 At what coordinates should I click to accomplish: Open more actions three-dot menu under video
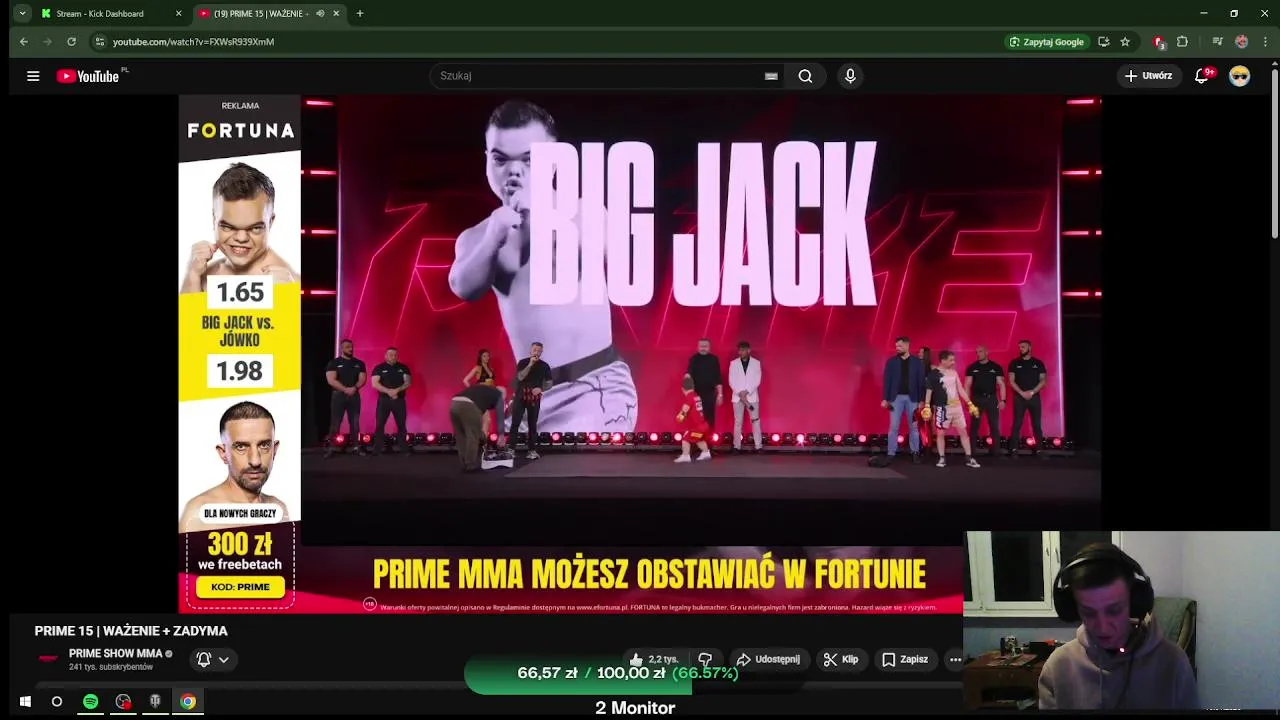(955, 660)
